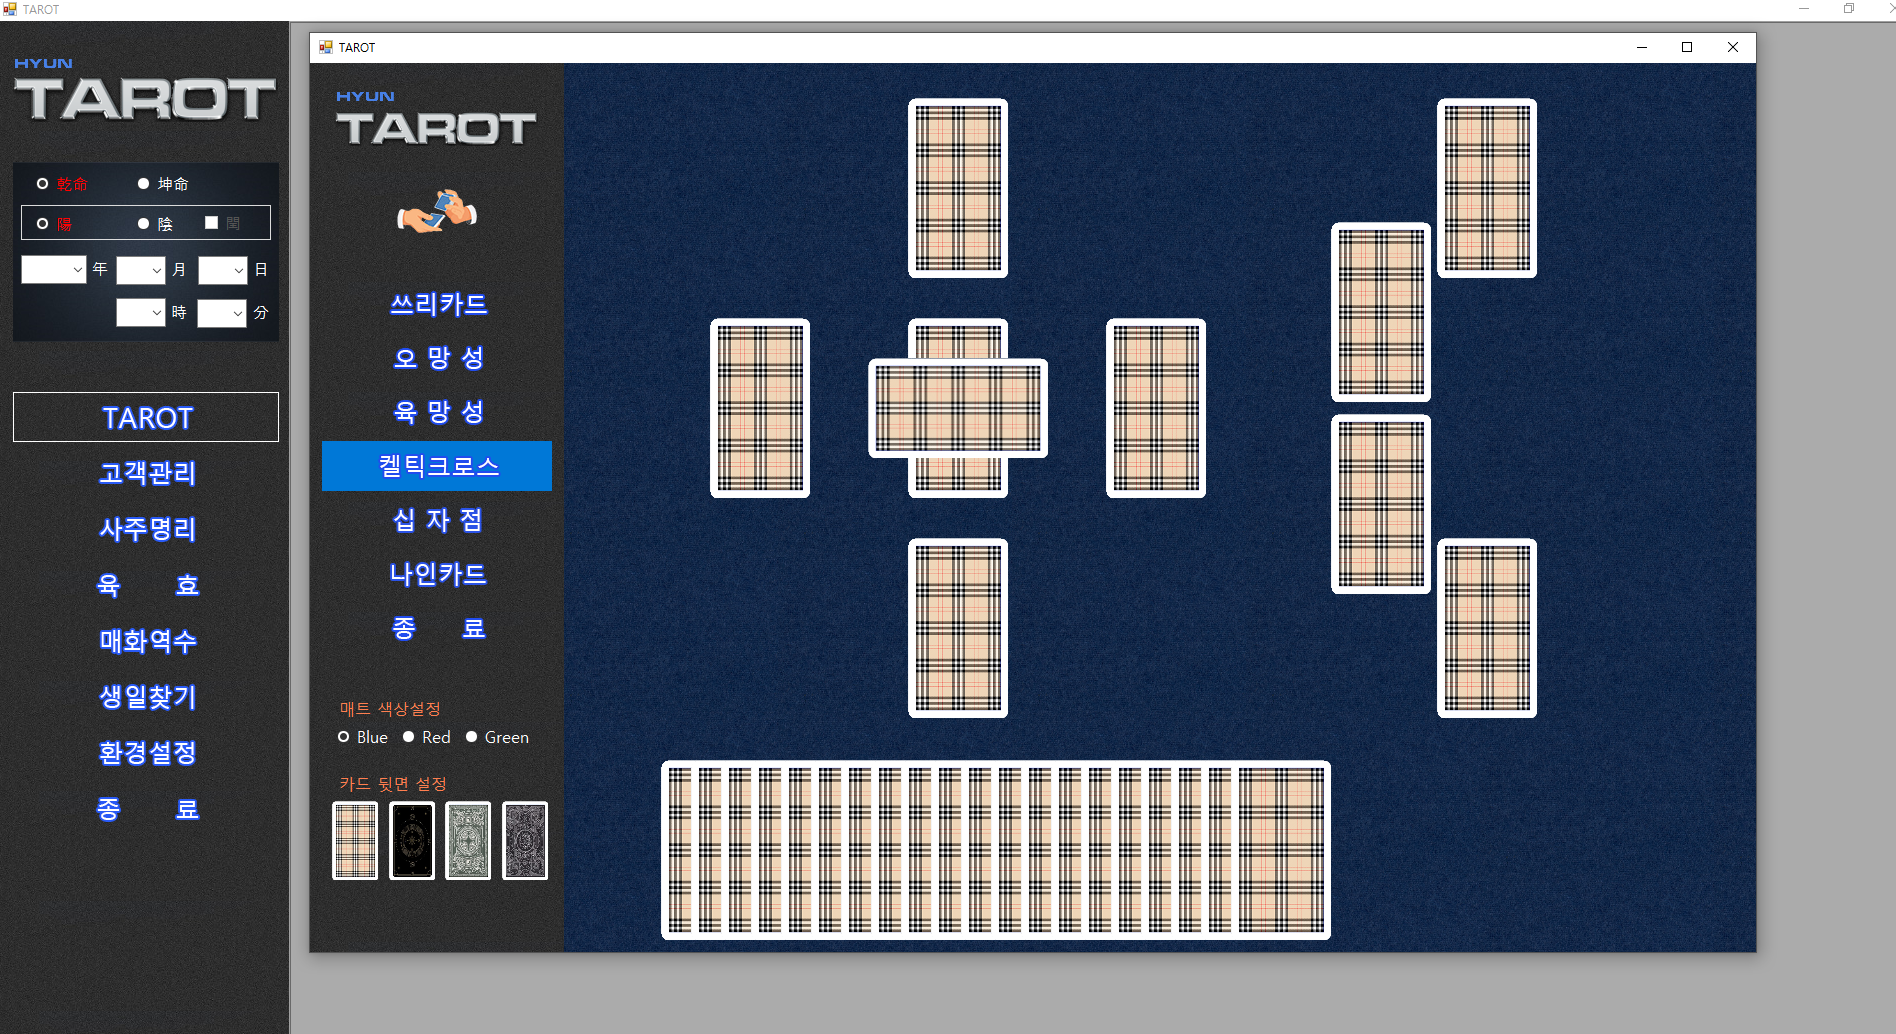Click the right card of the cross

pyautogui.click(x=1156, y=408)
